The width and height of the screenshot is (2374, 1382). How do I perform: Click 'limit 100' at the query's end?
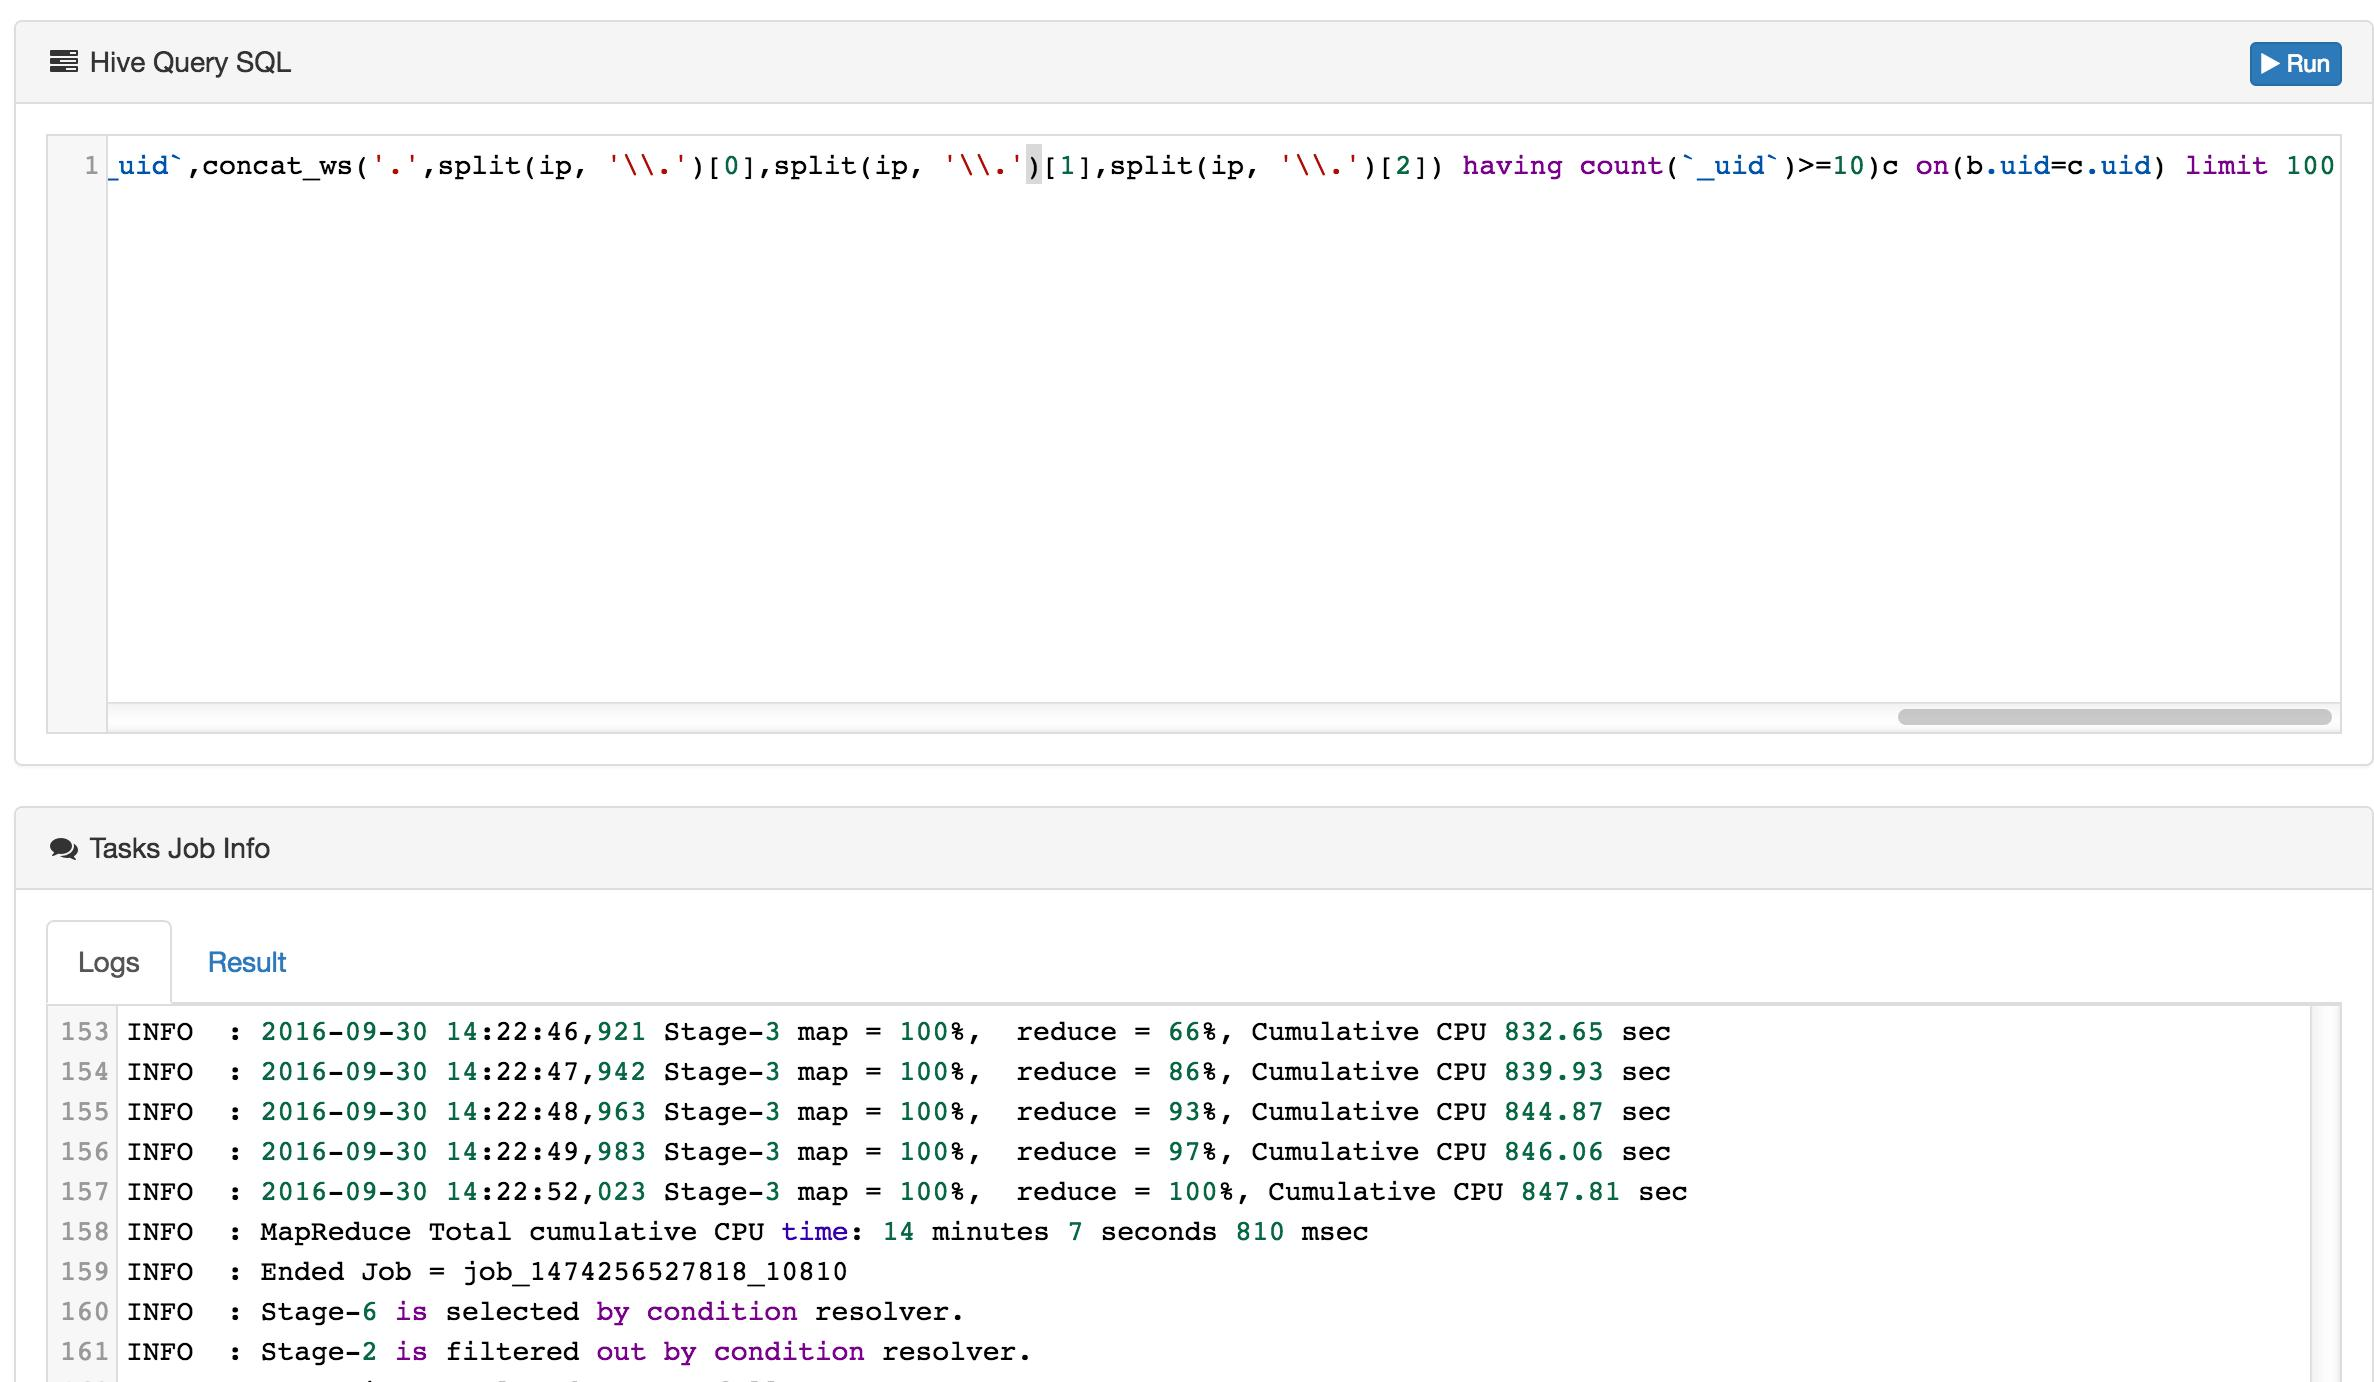[2260, 166]
